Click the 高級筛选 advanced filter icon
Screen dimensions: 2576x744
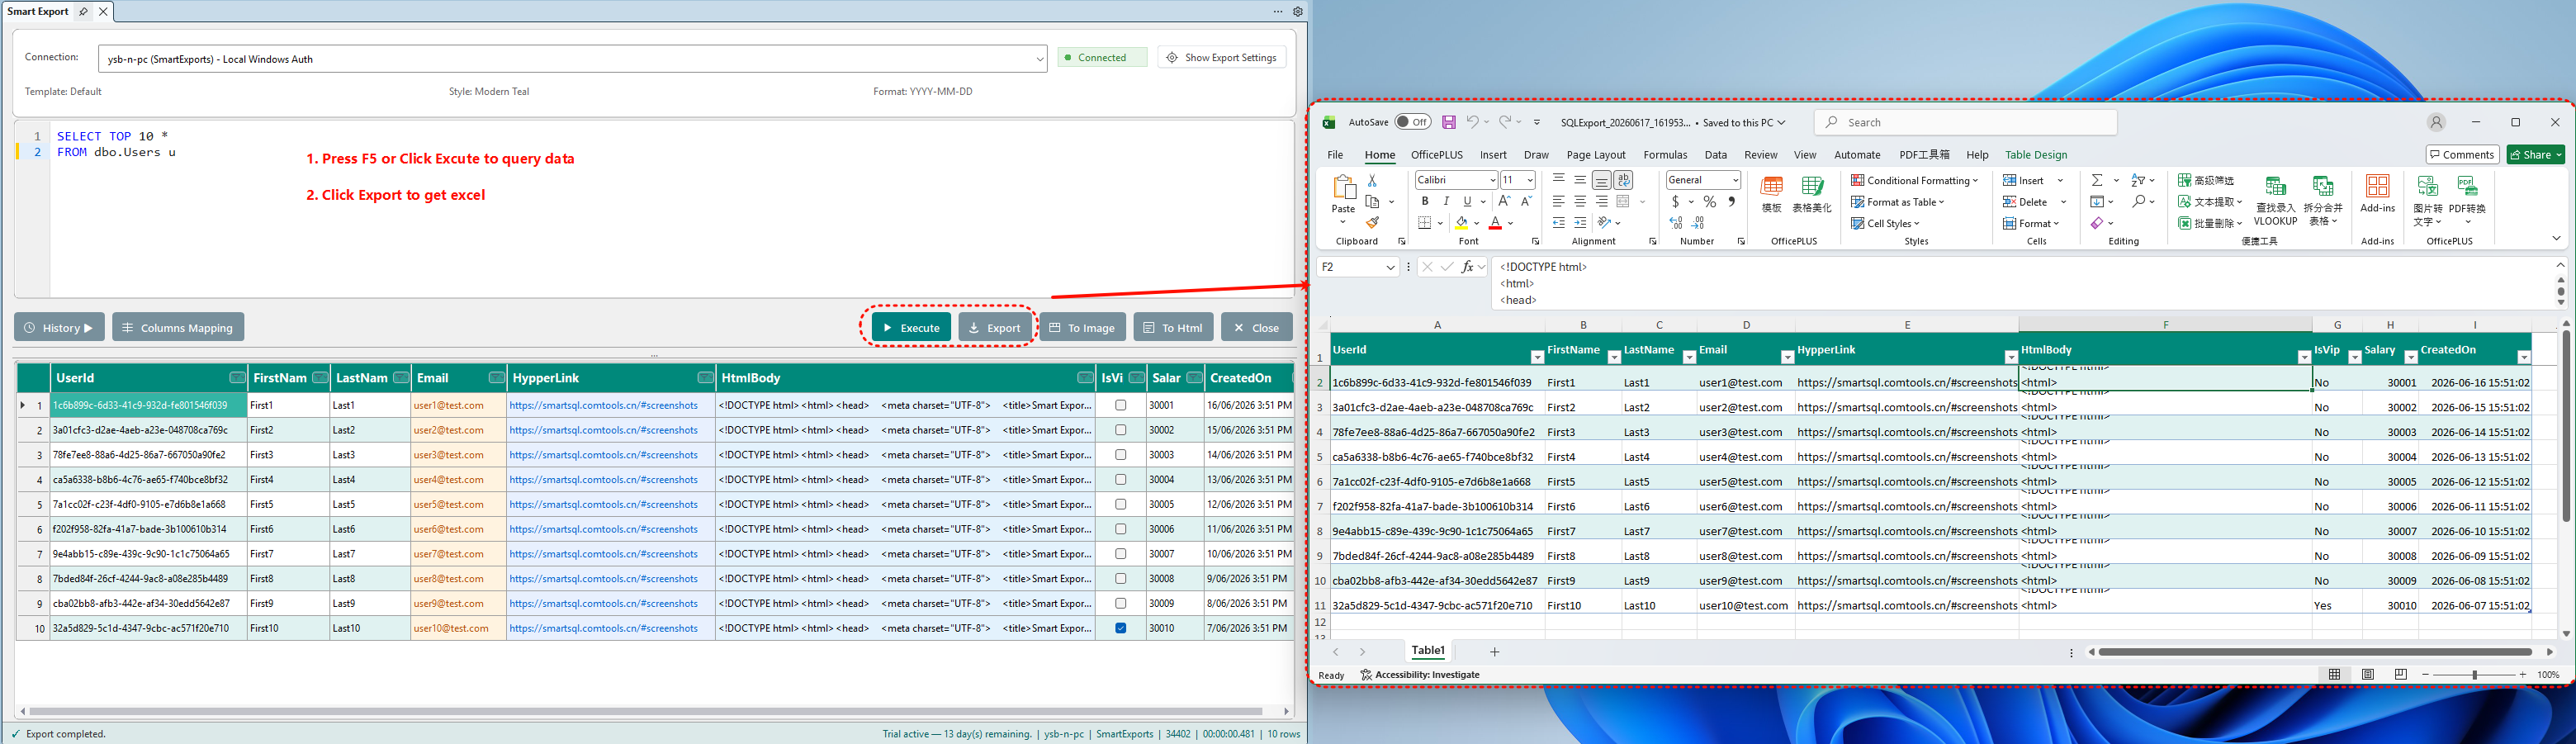click(2206, 180)
